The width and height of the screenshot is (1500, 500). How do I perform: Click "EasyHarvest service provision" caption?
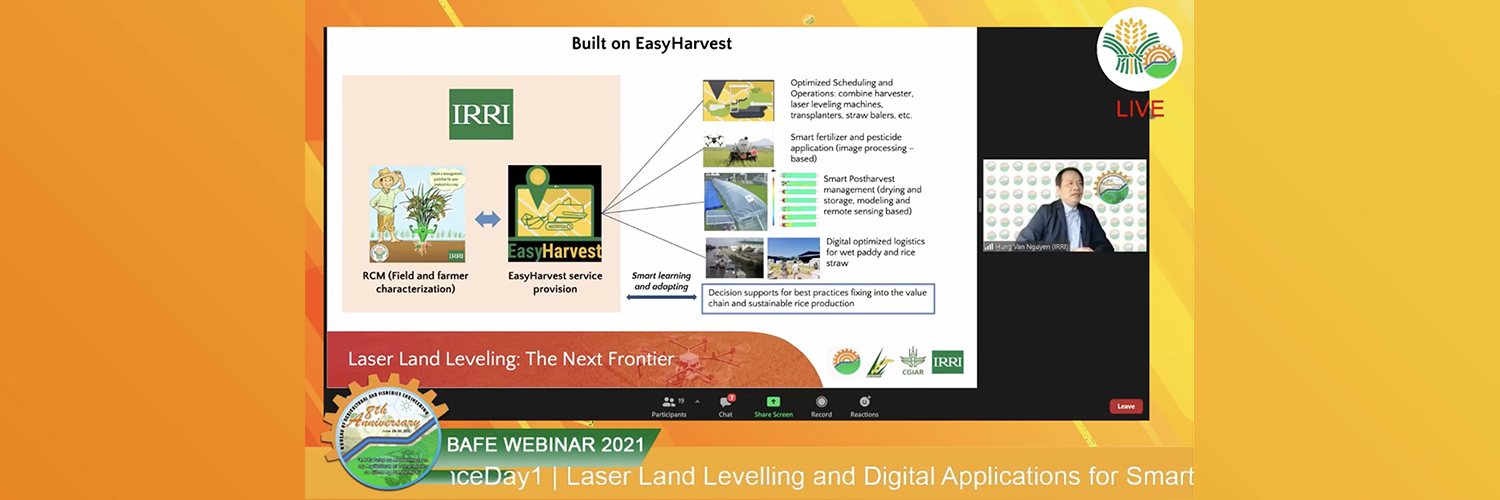point(555,282)
